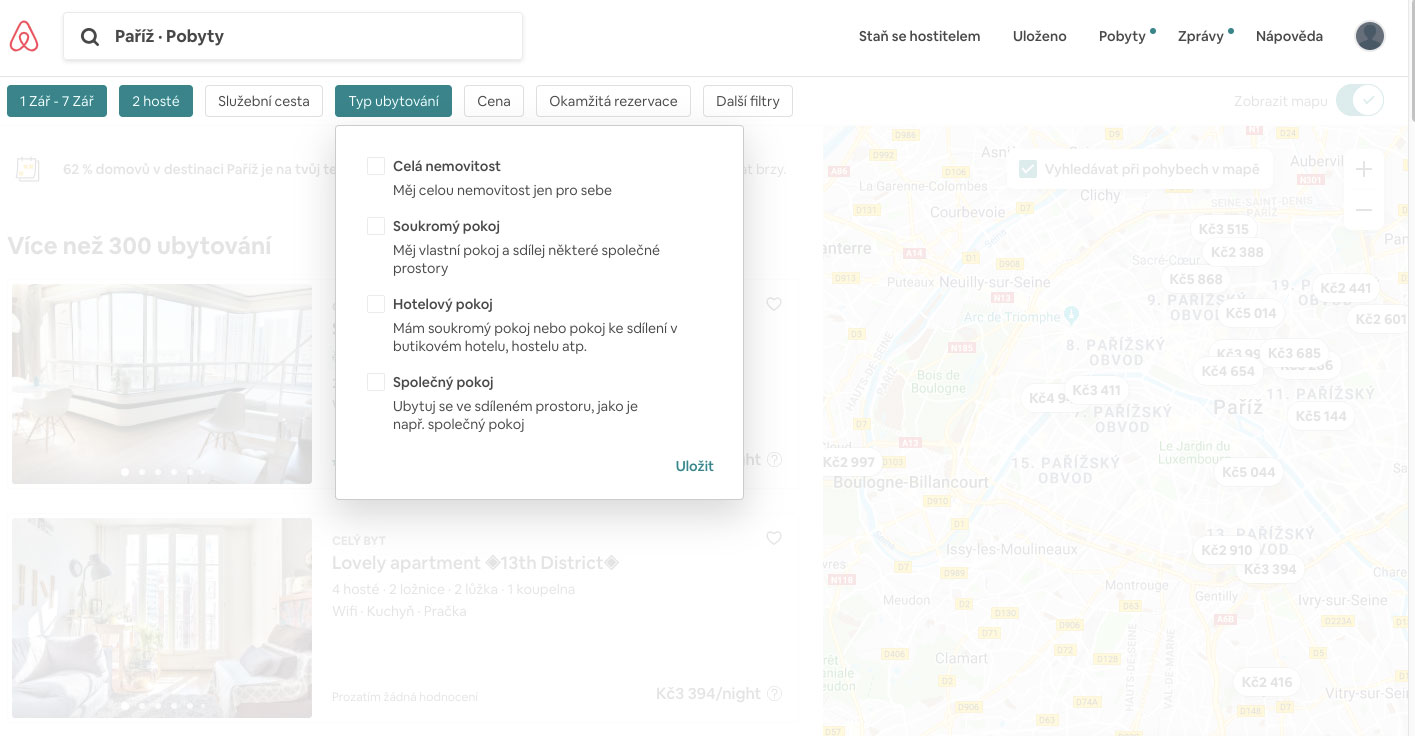Image resolution: width=1415 pixels, height=736 pixels.
Task: Select the Kč2 388 map price marker
Action: [1237, 252]
